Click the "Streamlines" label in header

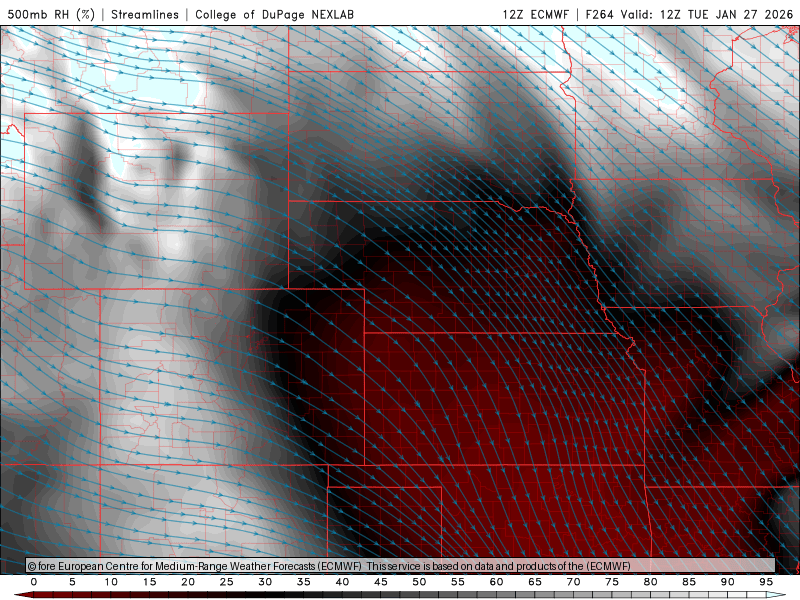tap(145, 14)
